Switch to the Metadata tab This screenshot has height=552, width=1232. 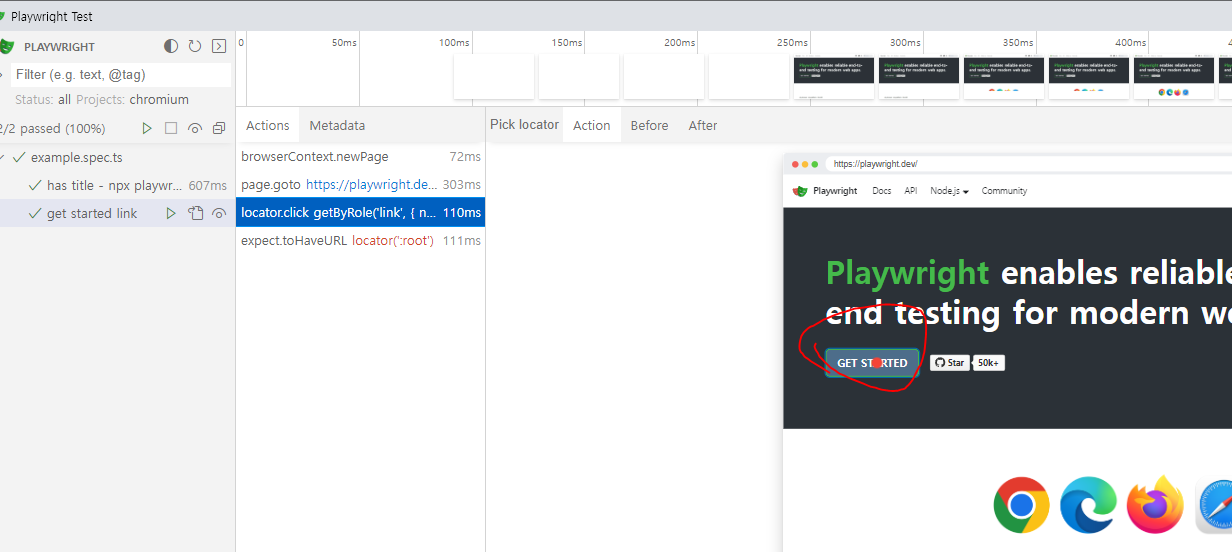(x=337, y=125)
